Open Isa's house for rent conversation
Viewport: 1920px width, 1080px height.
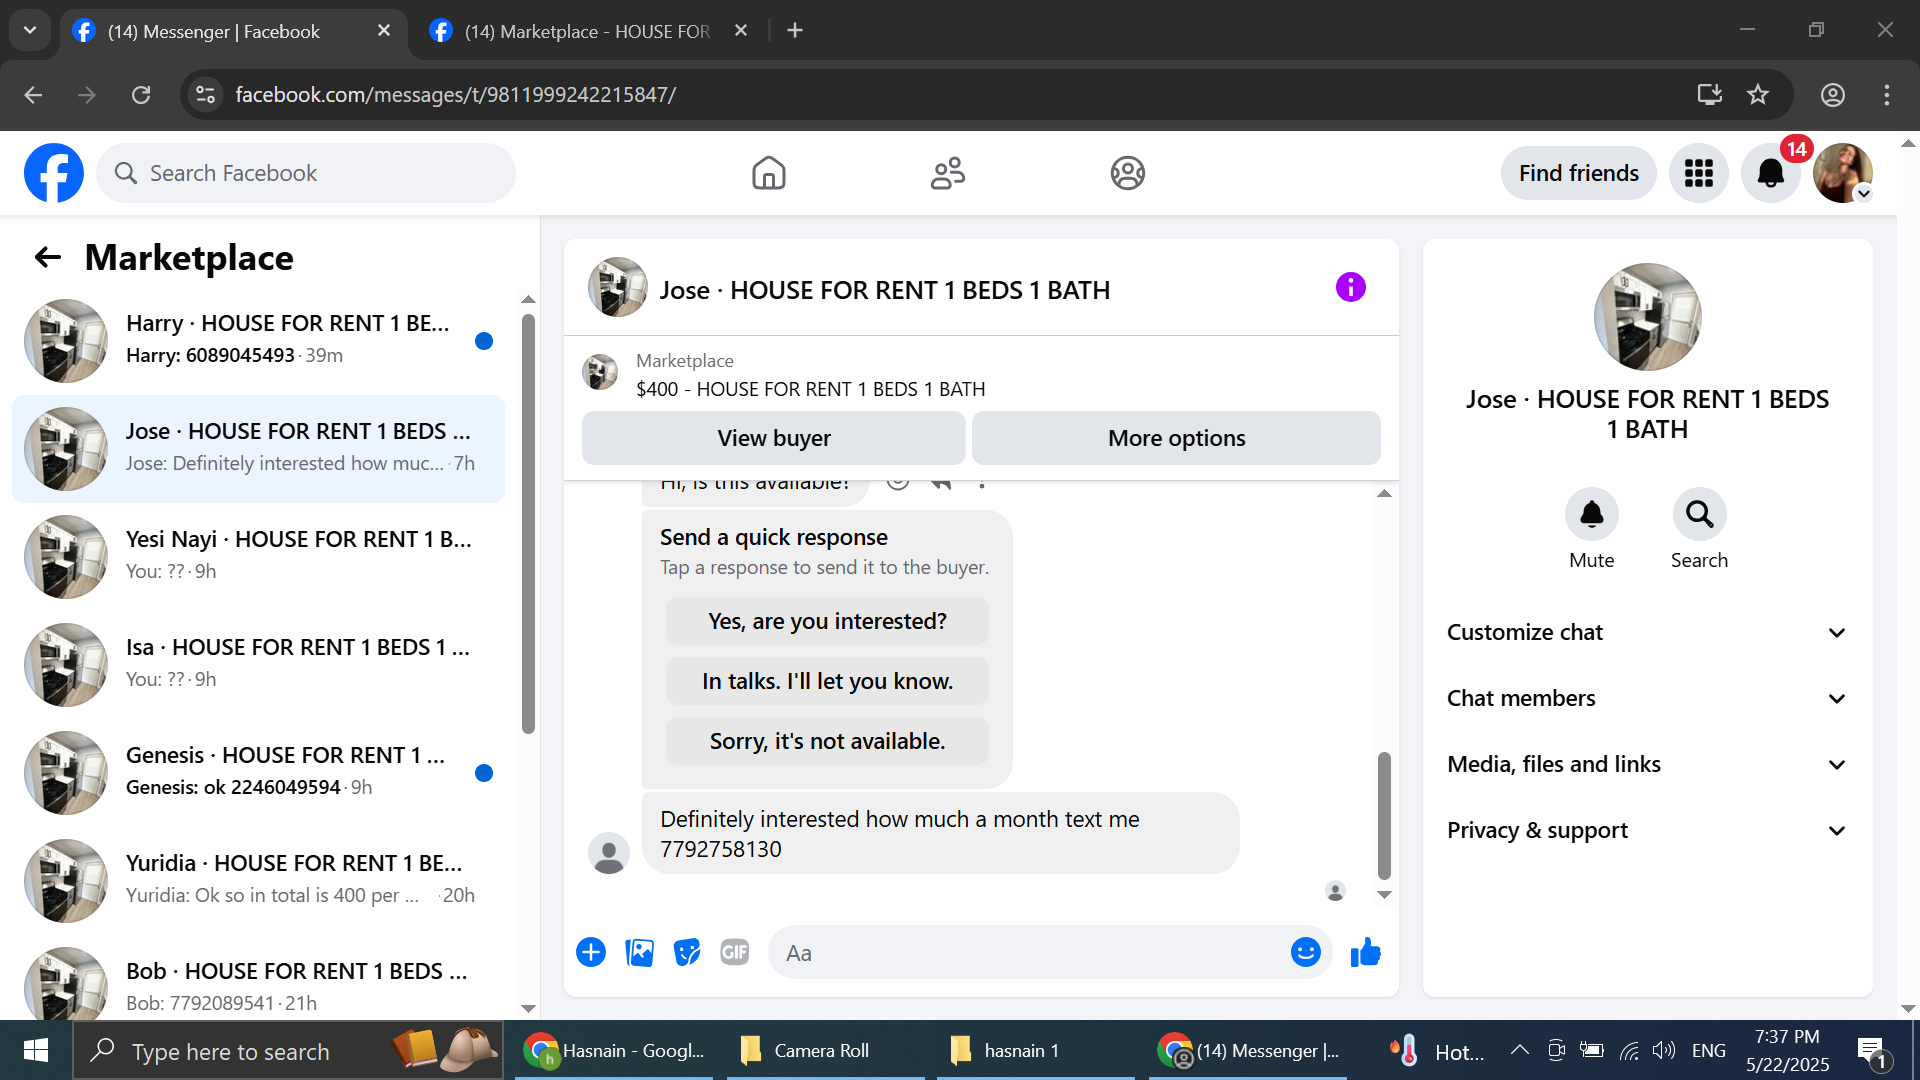pyautogui.click(x=258, y=664)
